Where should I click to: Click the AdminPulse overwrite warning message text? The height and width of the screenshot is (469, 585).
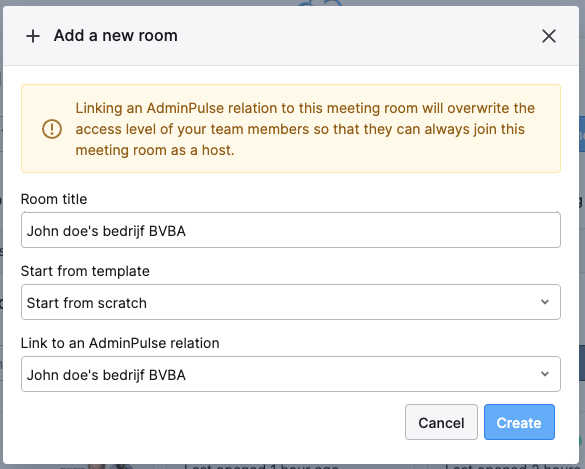point(305,129)
